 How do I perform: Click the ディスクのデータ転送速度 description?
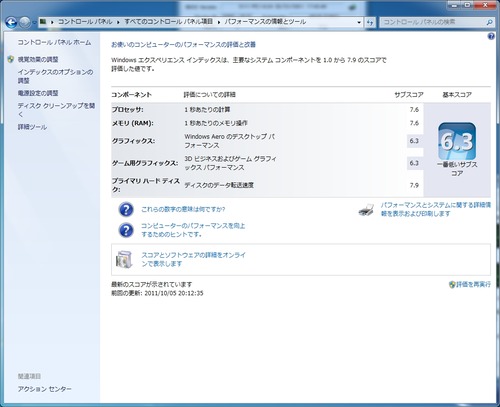pyautogui.click(x=219, y=185)
